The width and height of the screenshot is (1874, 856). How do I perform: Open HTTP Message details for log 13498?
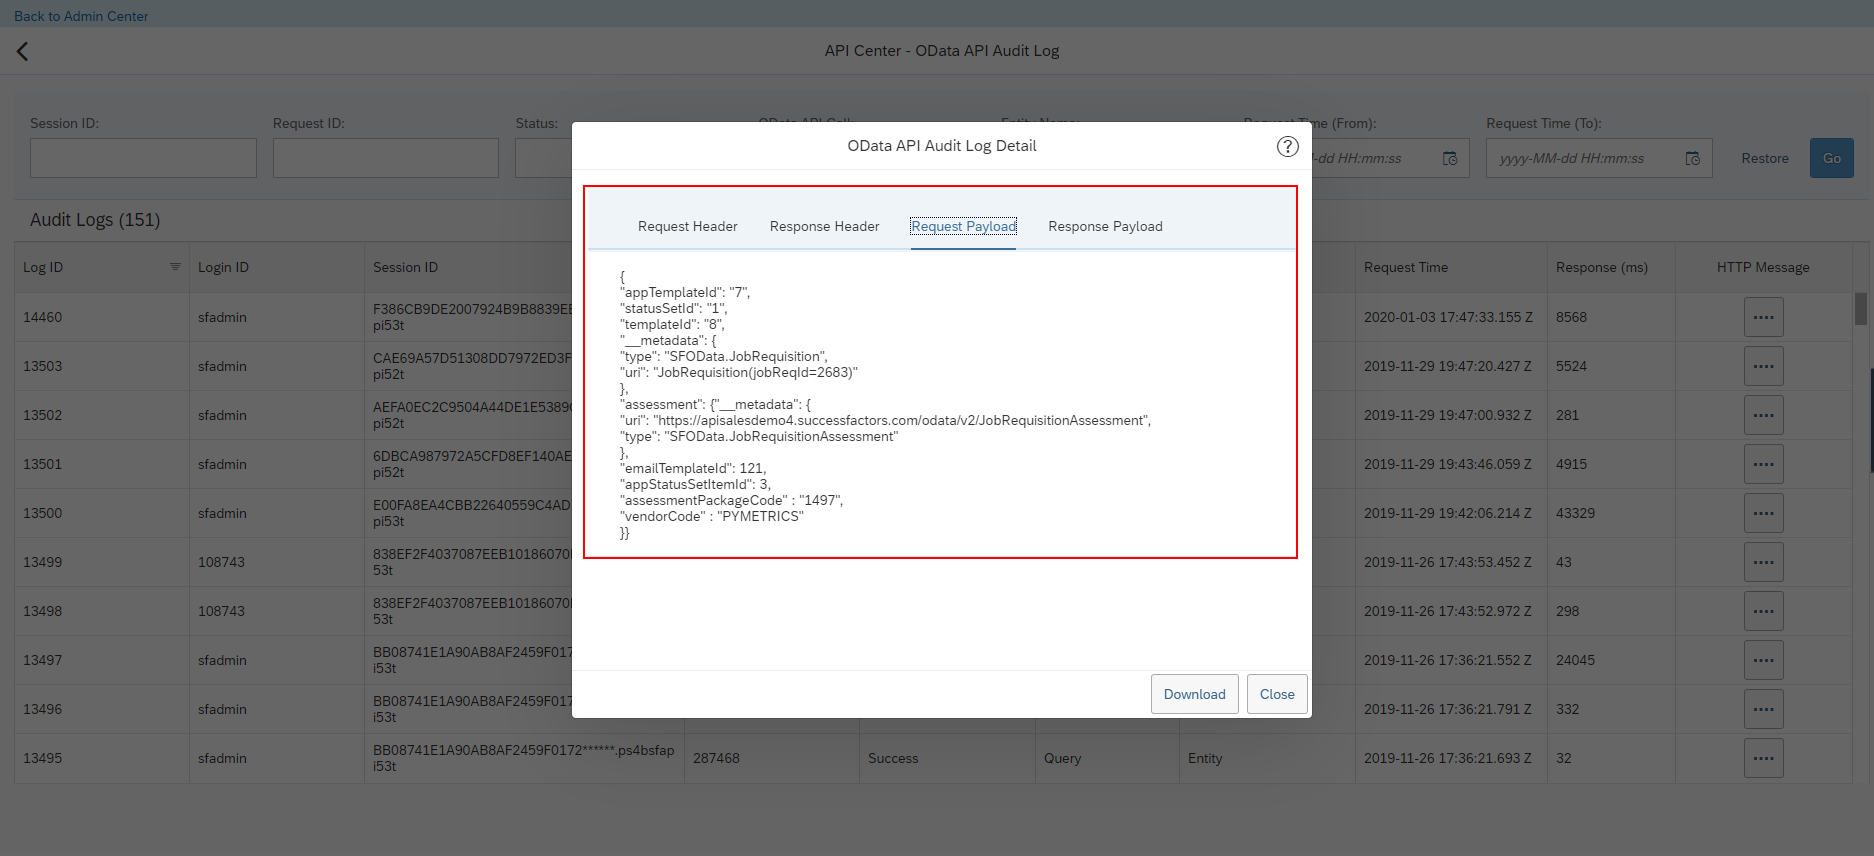pyautogui.click(x=1763, y=611)
